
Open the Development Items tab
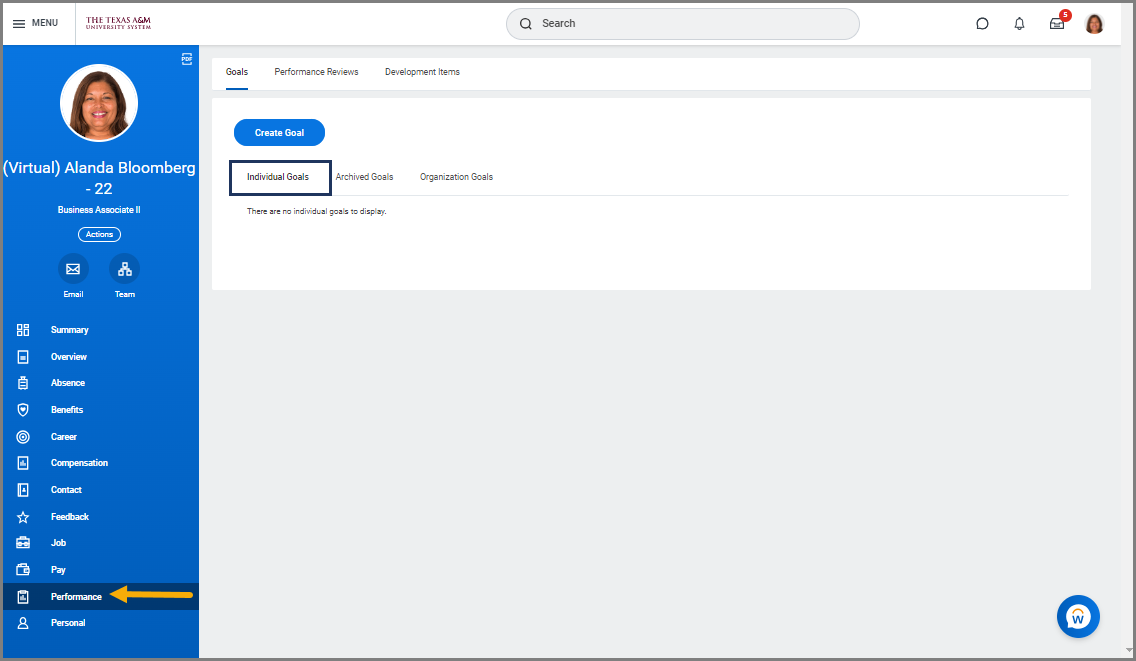click(422, 72)
